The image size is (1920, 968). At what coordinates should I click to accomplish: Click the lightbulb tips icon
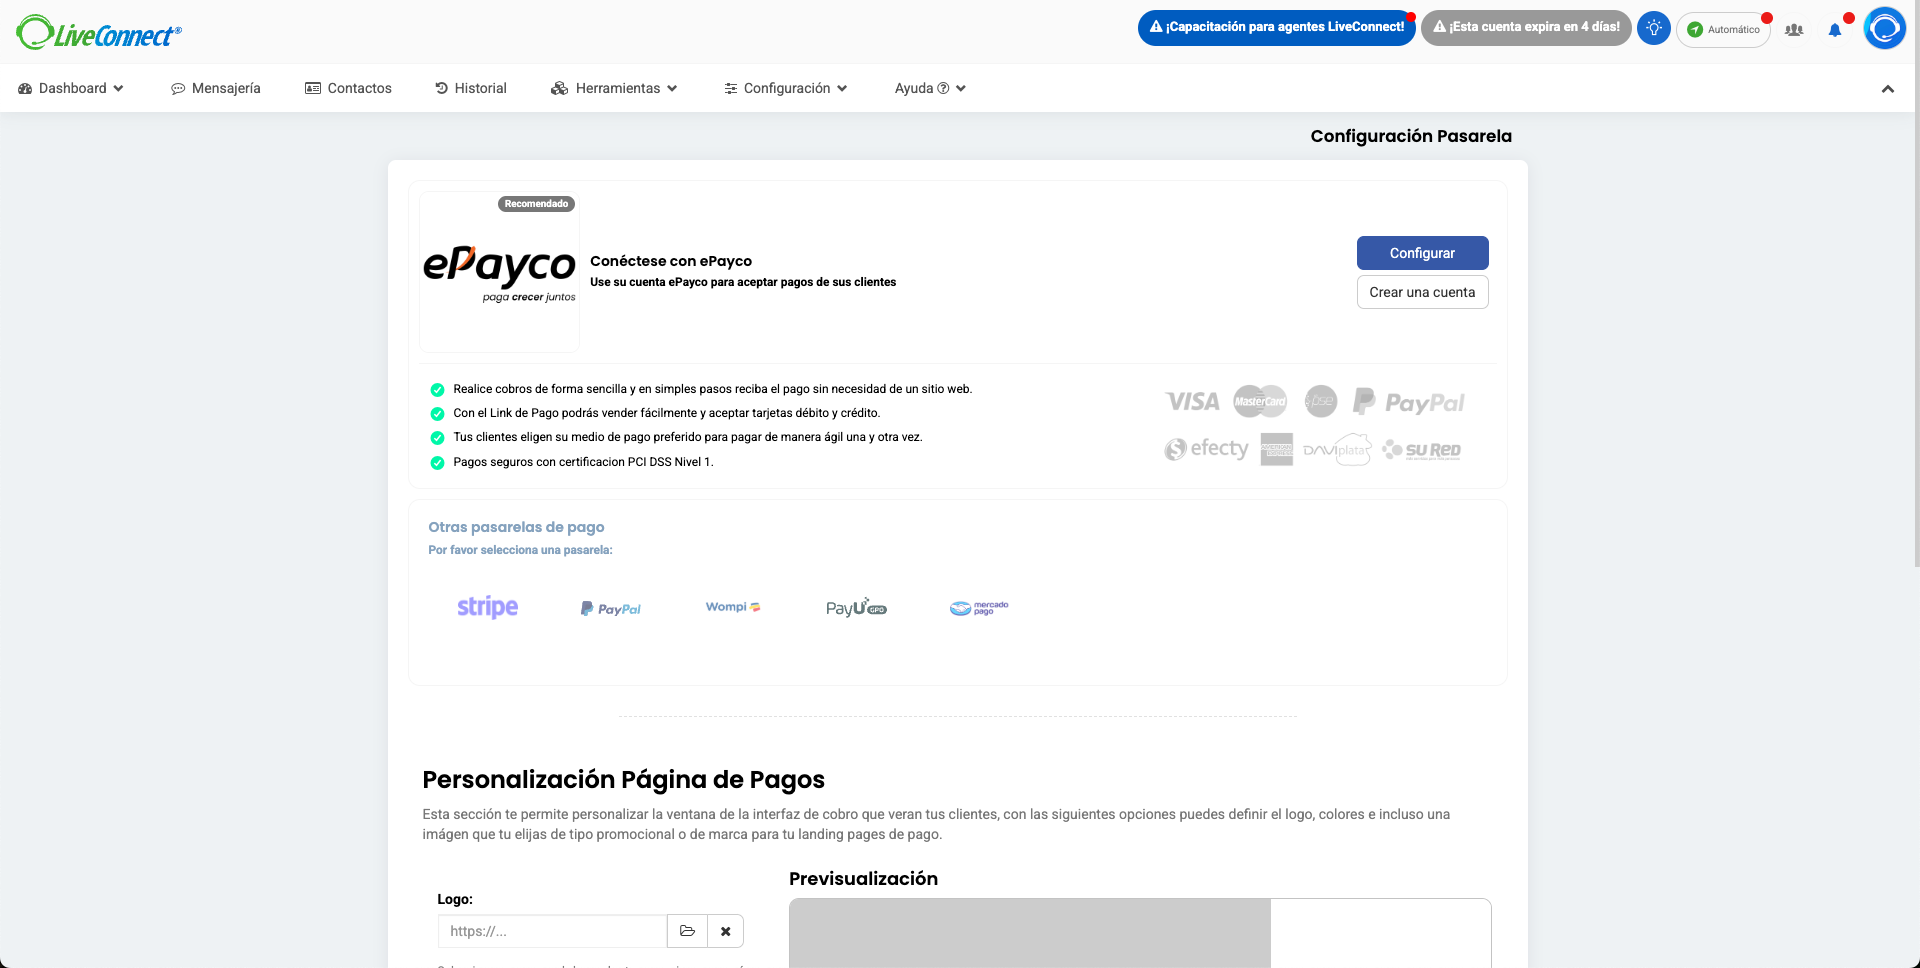point(1653,28)
